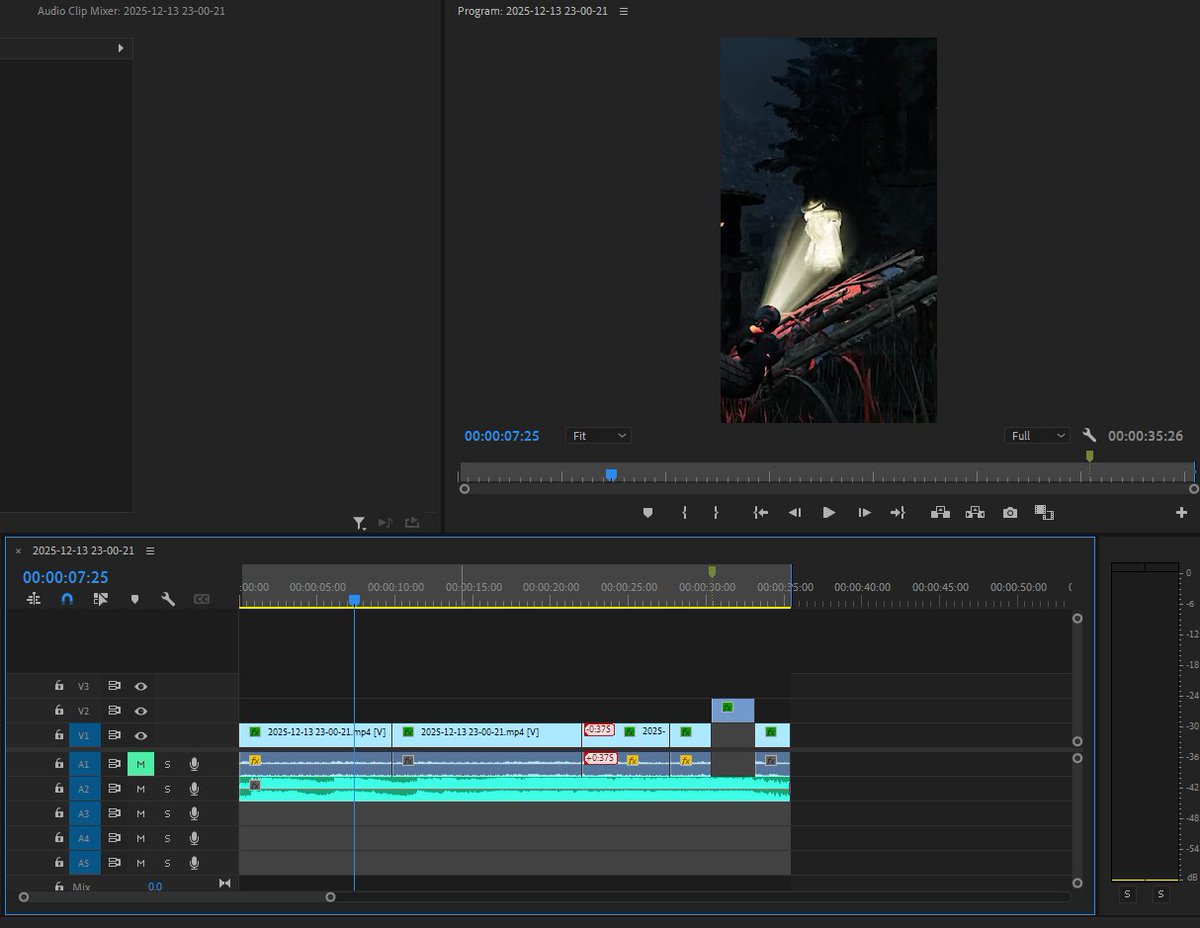The image size is (1200, 928).
Task: Toggle snapping with the magnet icon
Action: click(66, 597)
